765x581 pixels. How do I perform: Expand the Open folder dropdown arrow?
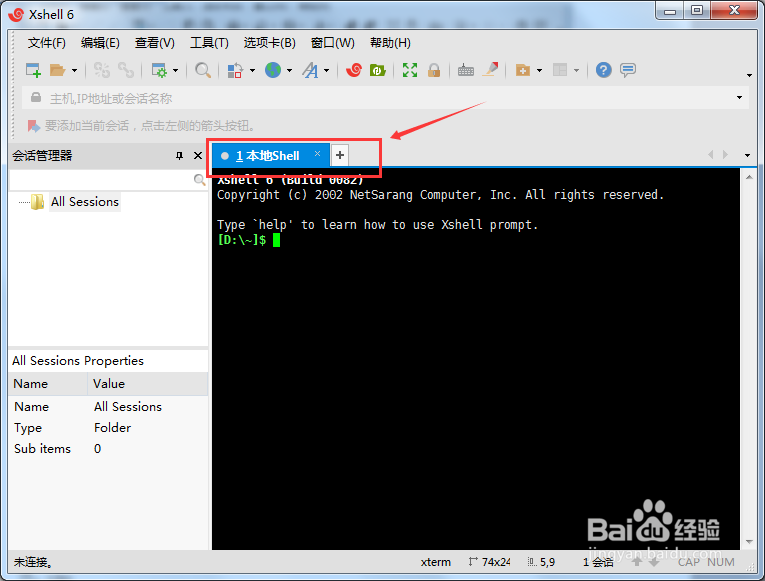click(x=74, y=71)
